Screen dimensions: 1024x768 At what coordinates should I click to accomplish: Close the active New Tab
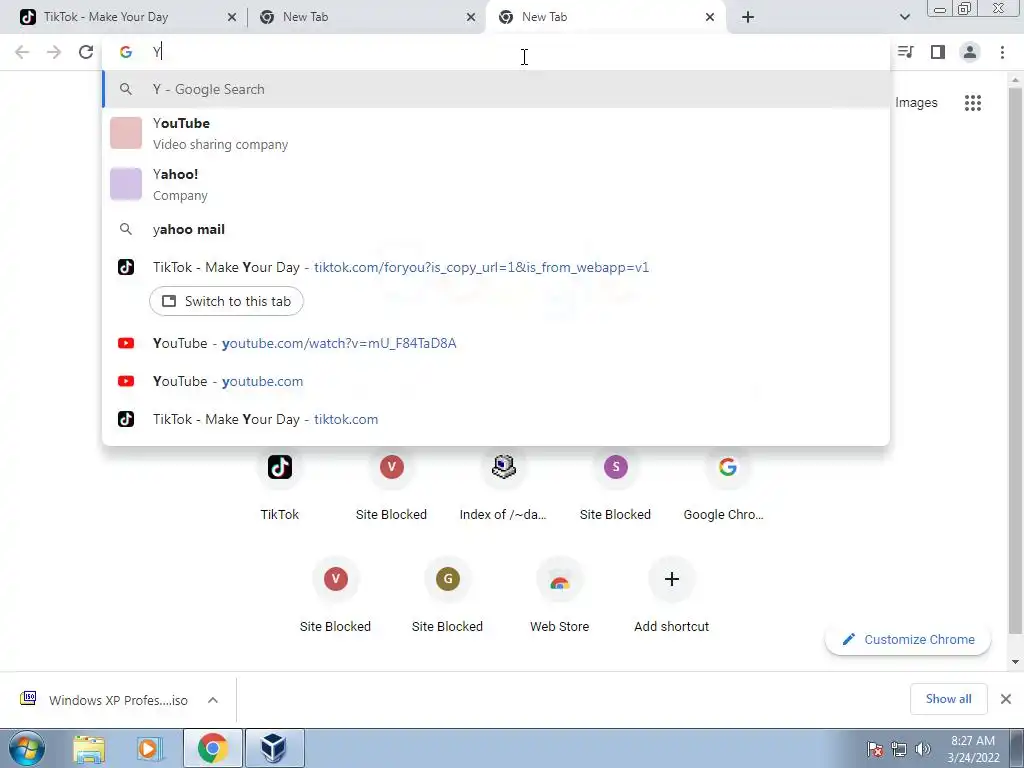coord(710,17)
